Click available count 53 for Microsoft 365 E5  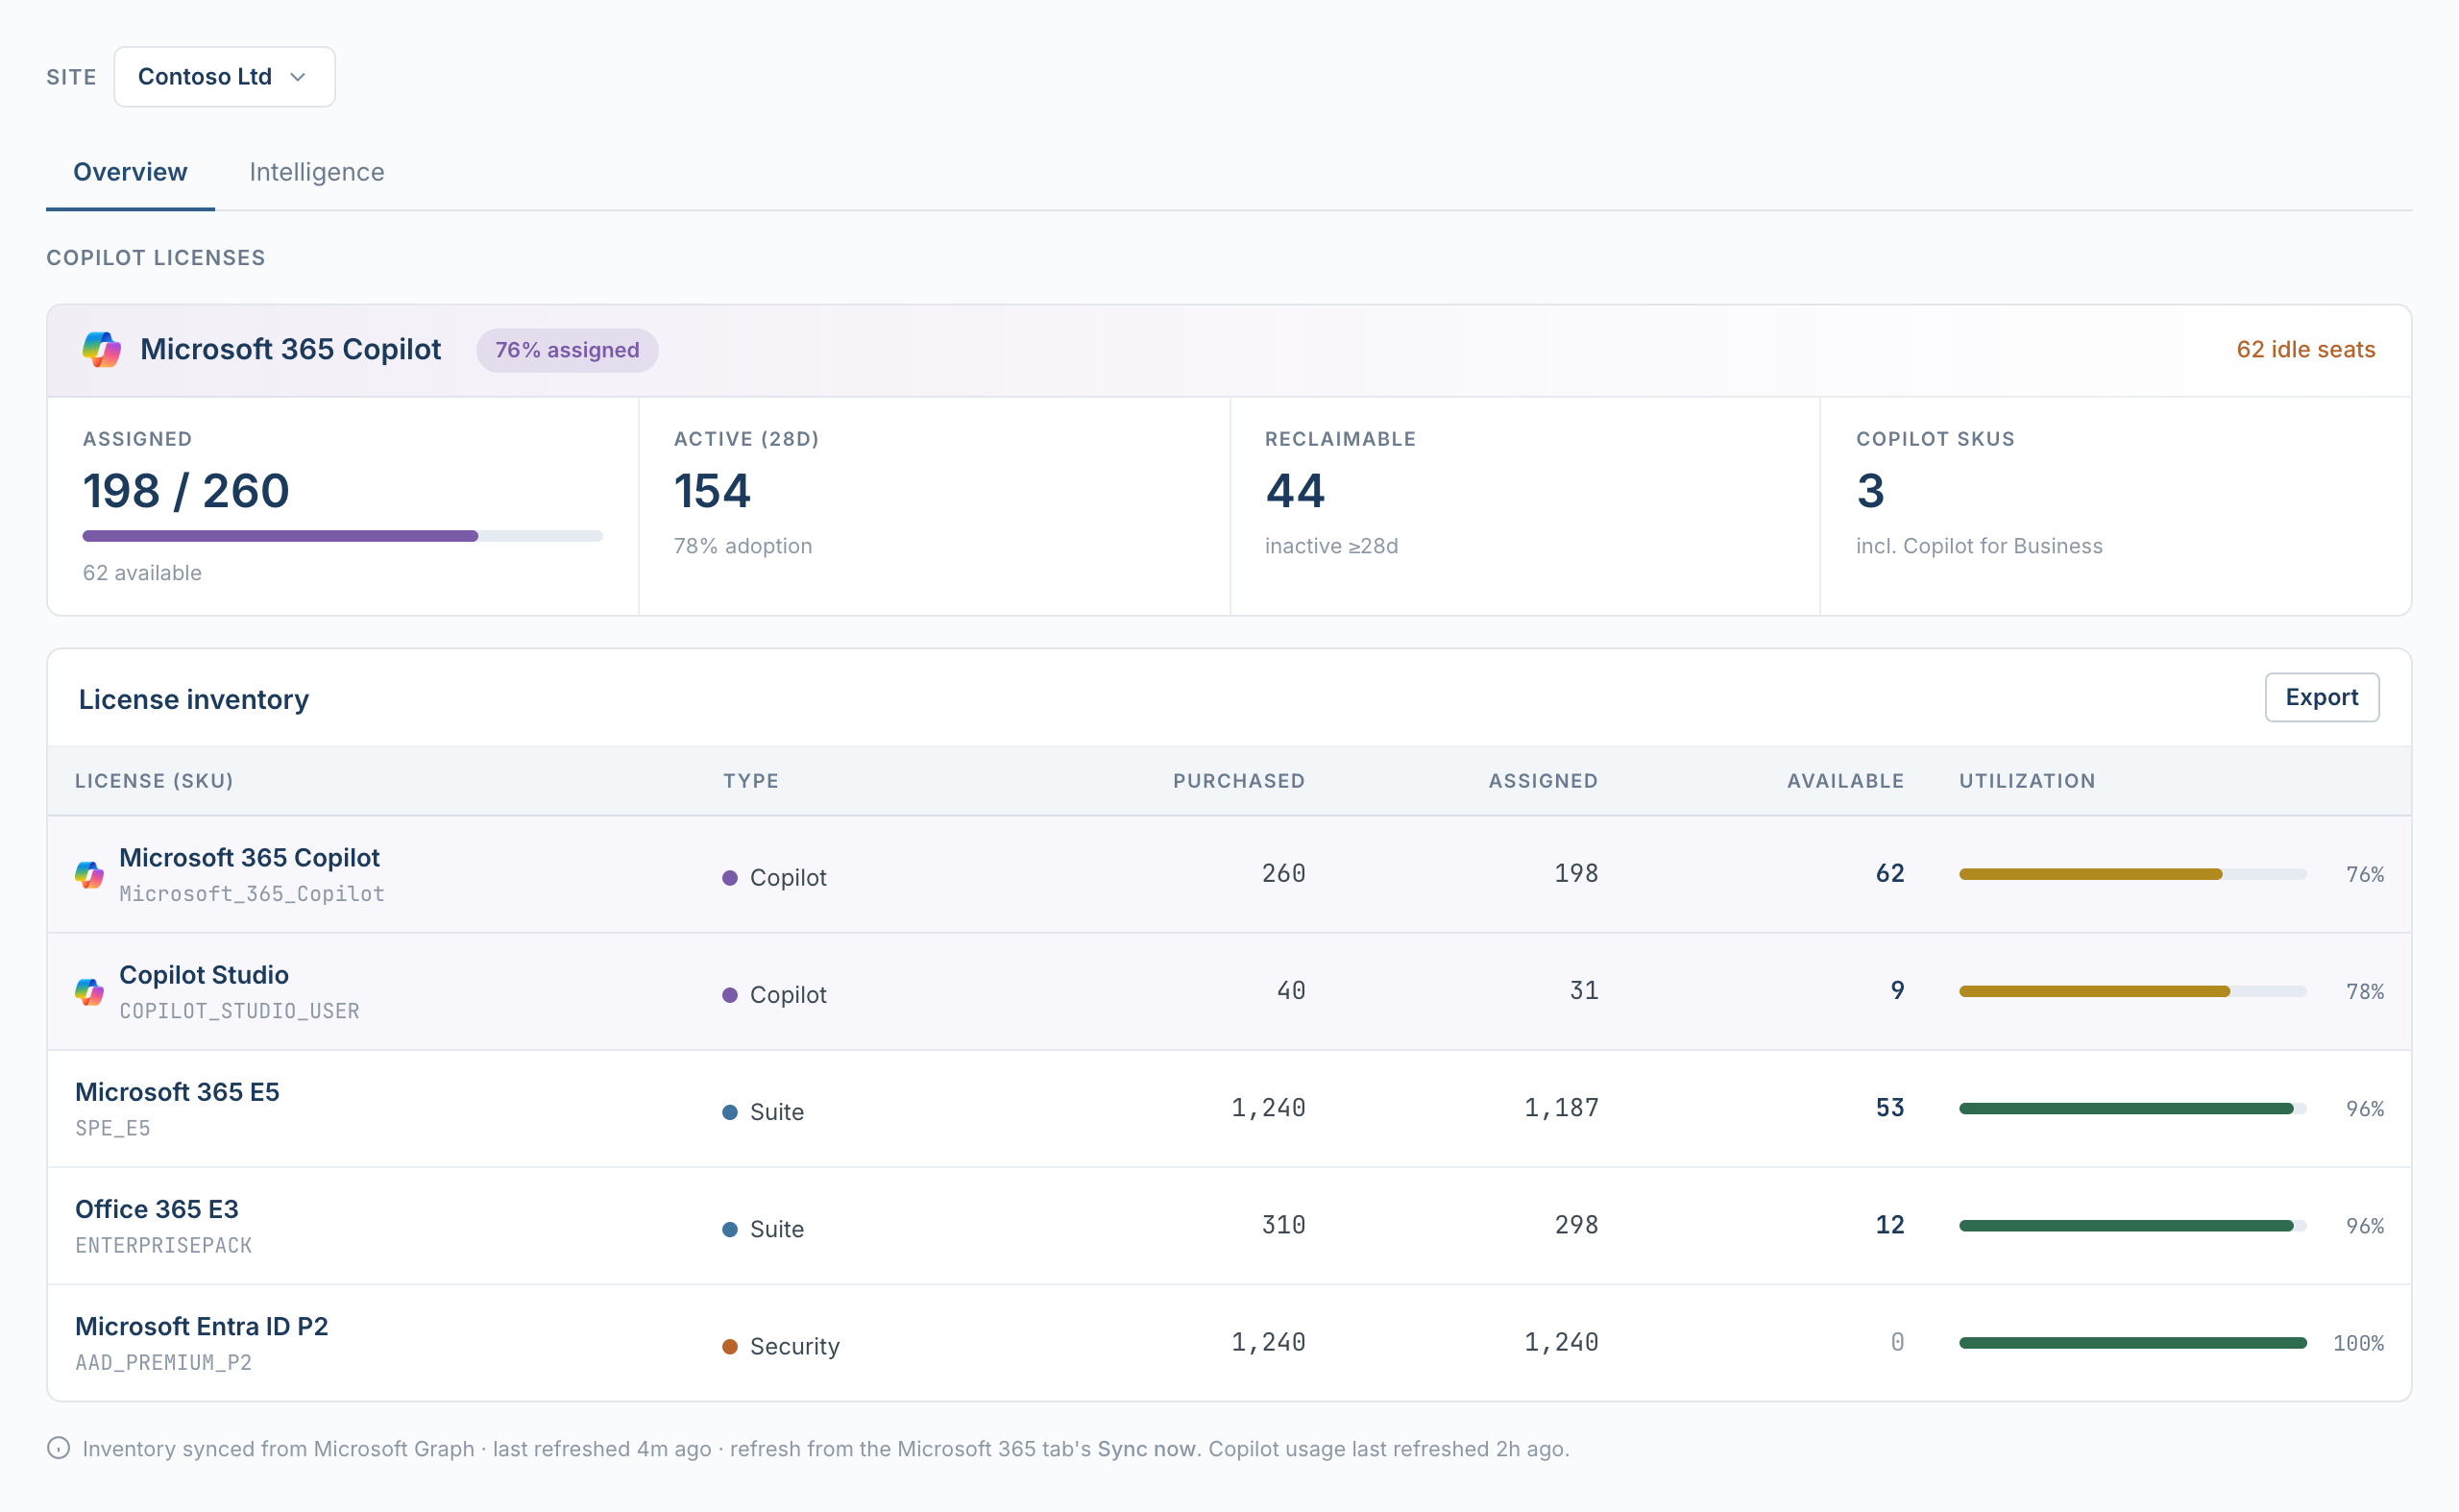1889,1107
